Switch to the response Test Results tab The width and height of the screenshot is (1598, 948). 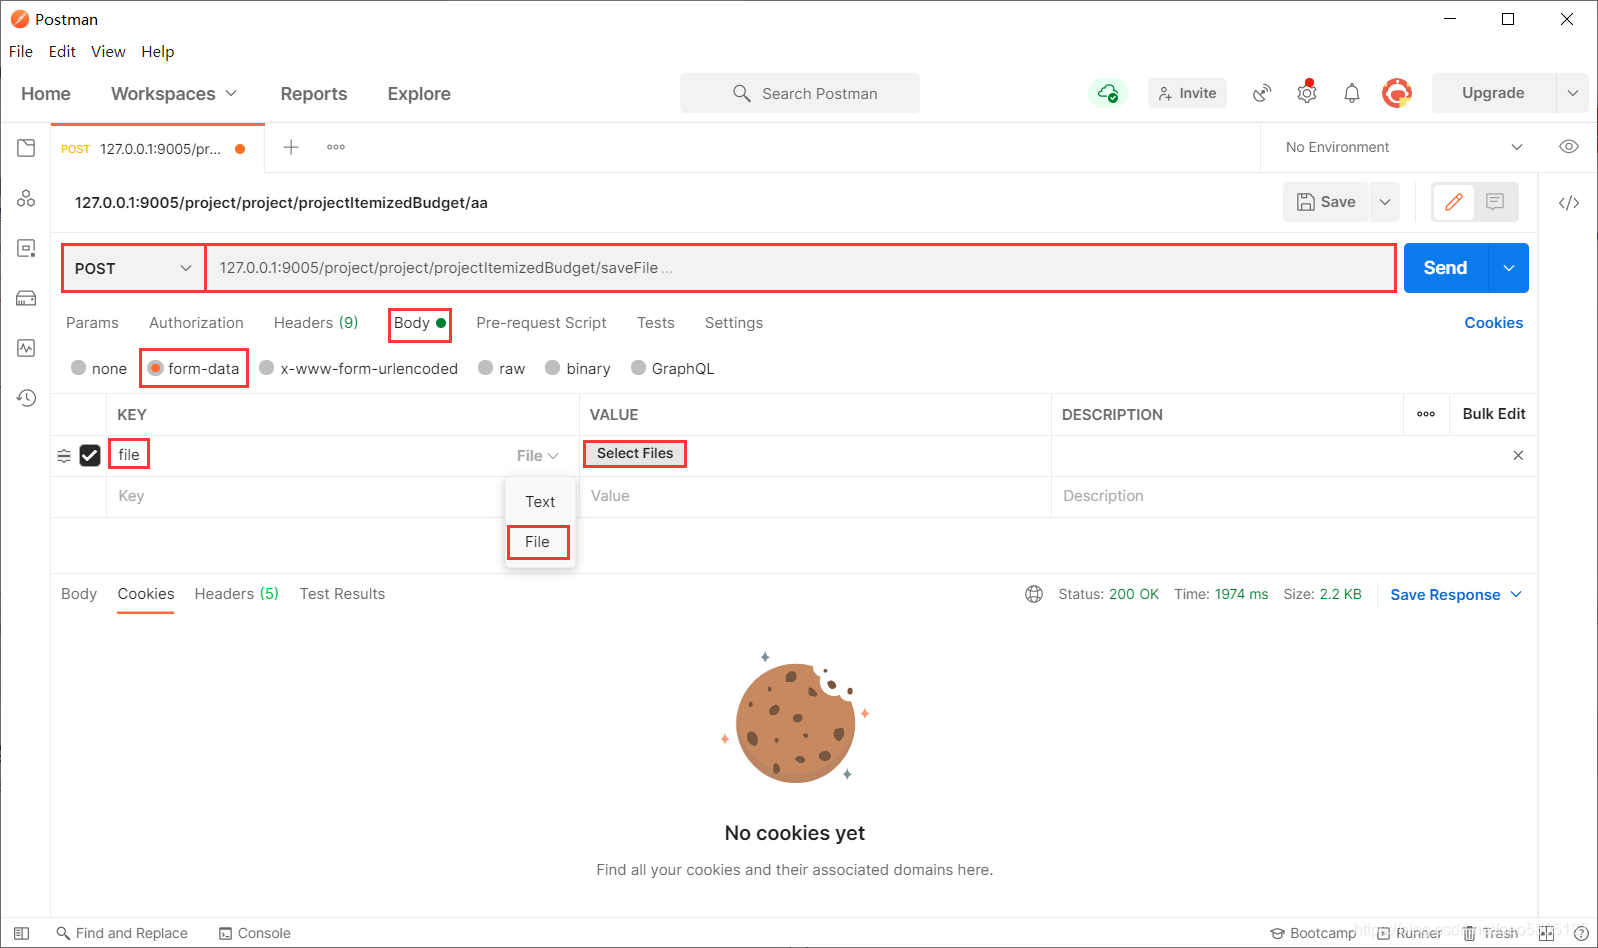point(342,593)
